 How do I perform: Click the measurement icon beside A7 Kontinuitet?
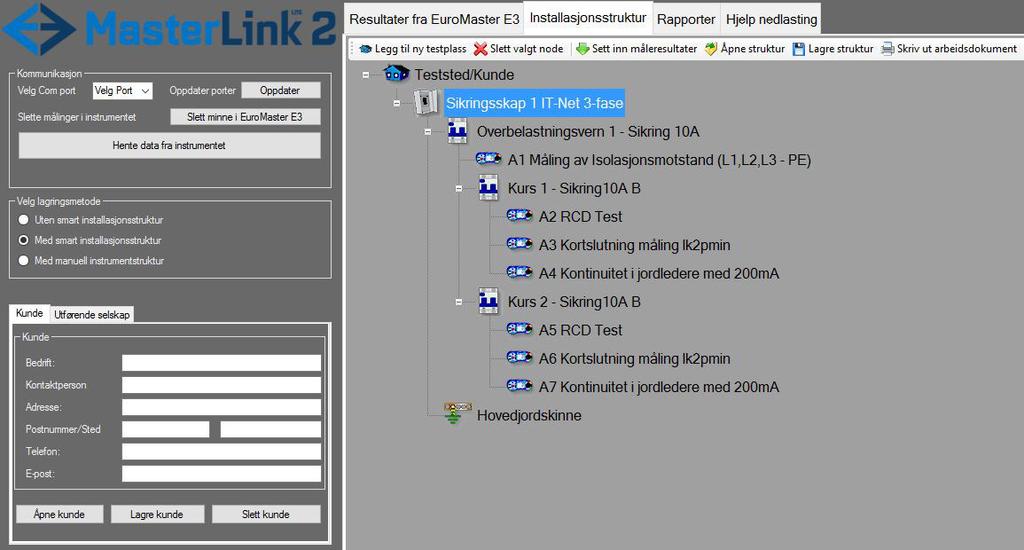pos(519,385)
